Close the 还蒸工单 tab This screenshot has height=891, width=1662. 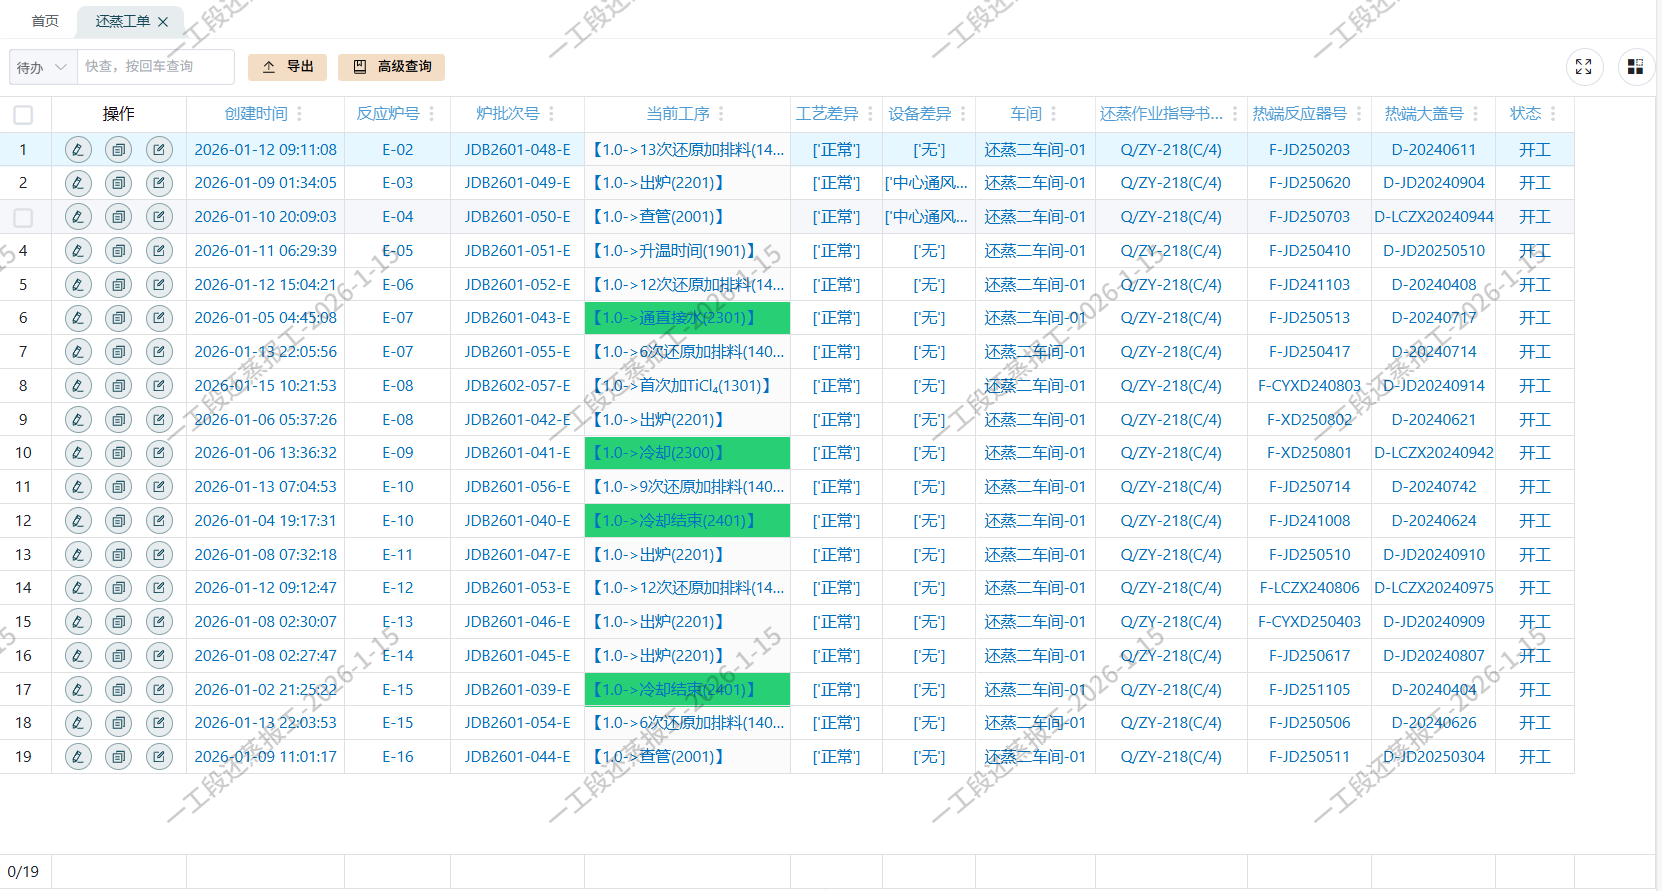click(x=163, y=22)
